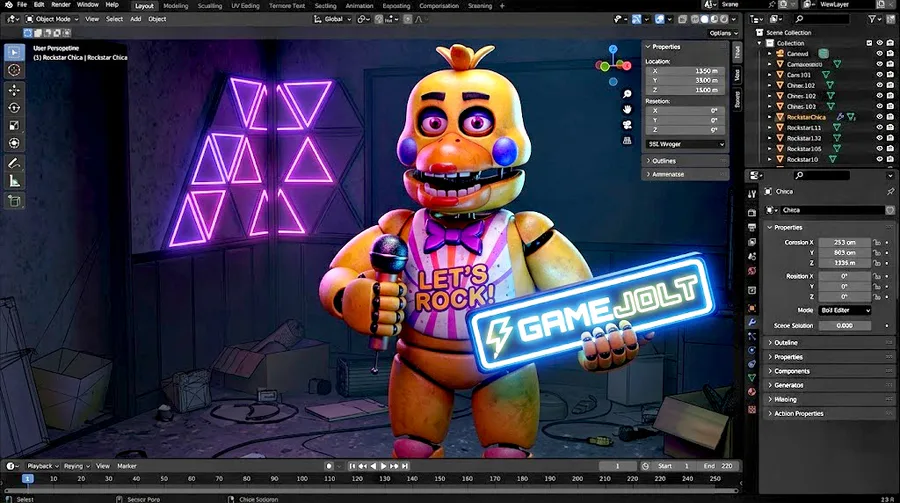Switch to the Modeling workspace tab
Image resolution: width=900 pixels, height=503 pixels.
[x=176, y=6]
